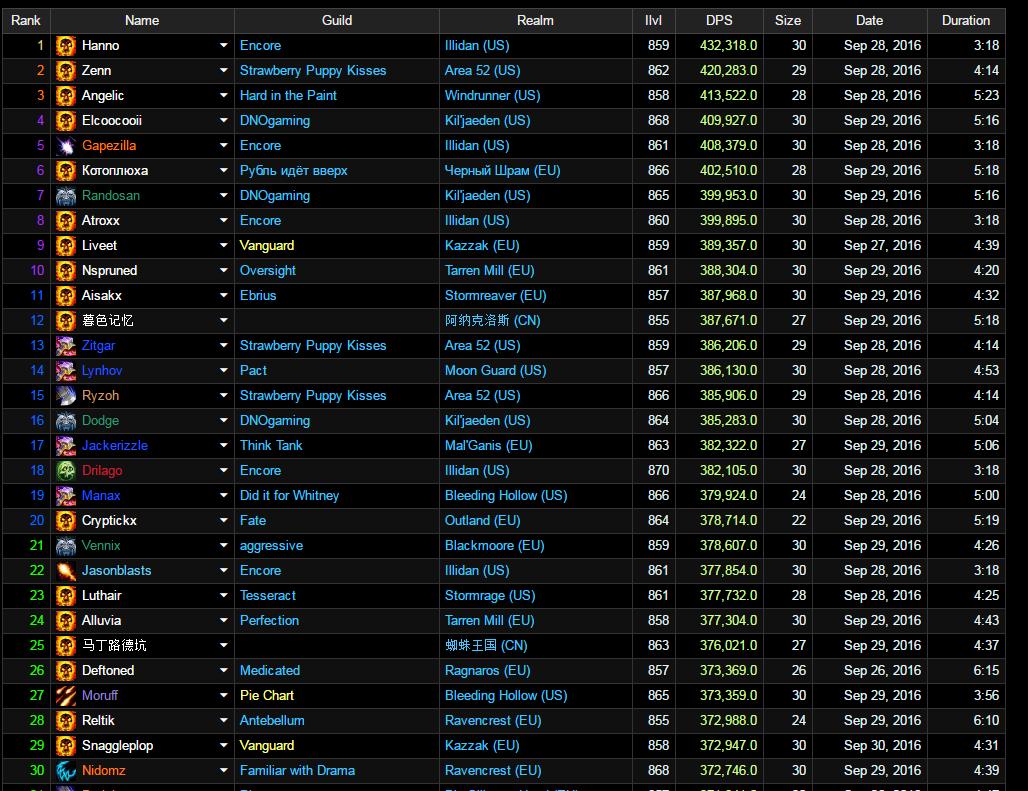Open Gapezilla's dropdown arrow

224,145
